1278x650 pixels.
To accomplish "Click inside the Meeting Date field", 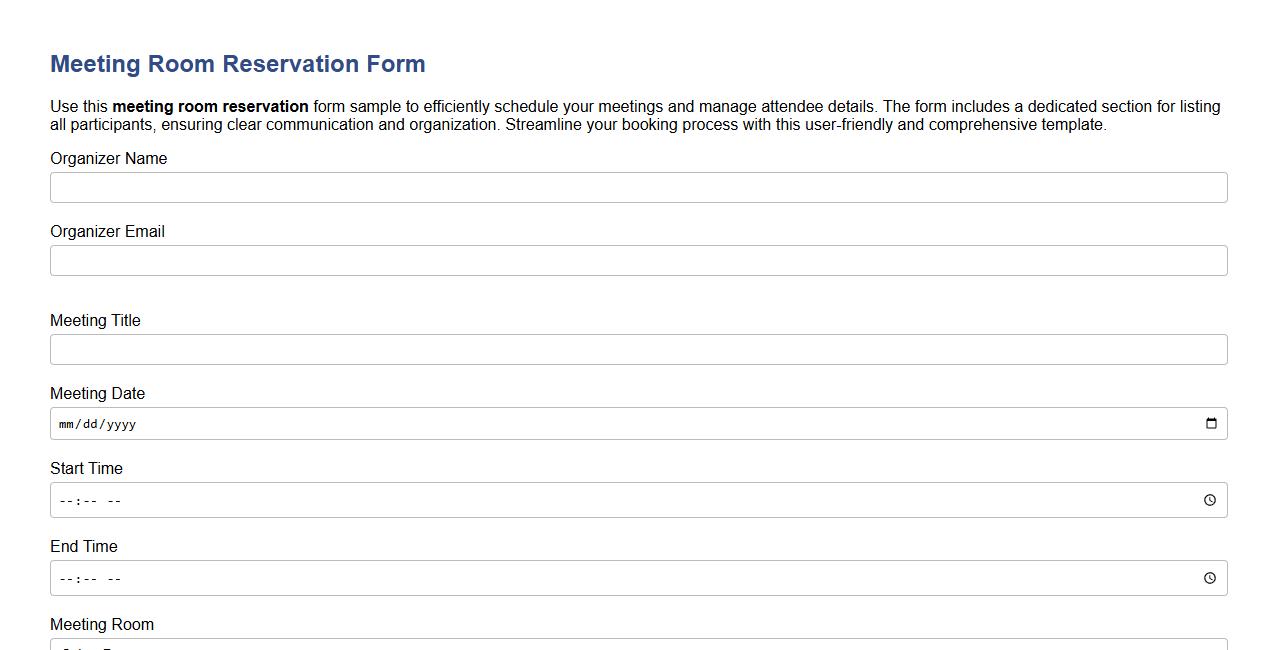I will [x=400, y=423].
